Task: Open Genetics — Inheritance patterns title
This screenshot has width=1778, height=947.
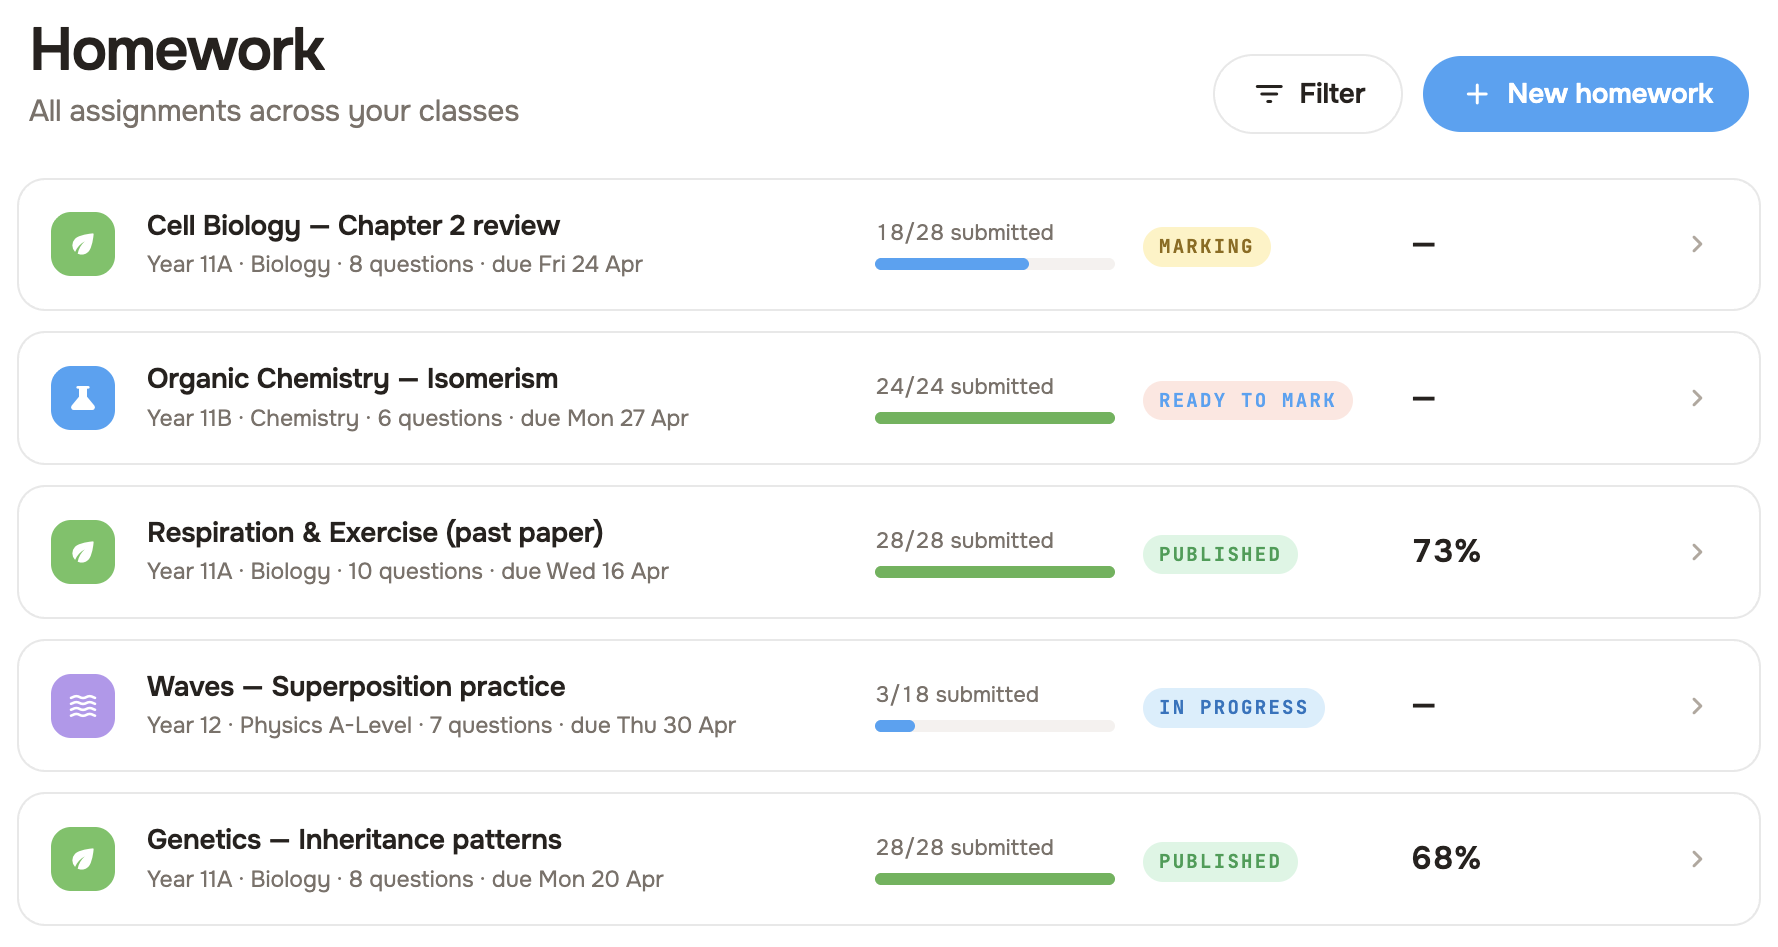Action: 354,840
